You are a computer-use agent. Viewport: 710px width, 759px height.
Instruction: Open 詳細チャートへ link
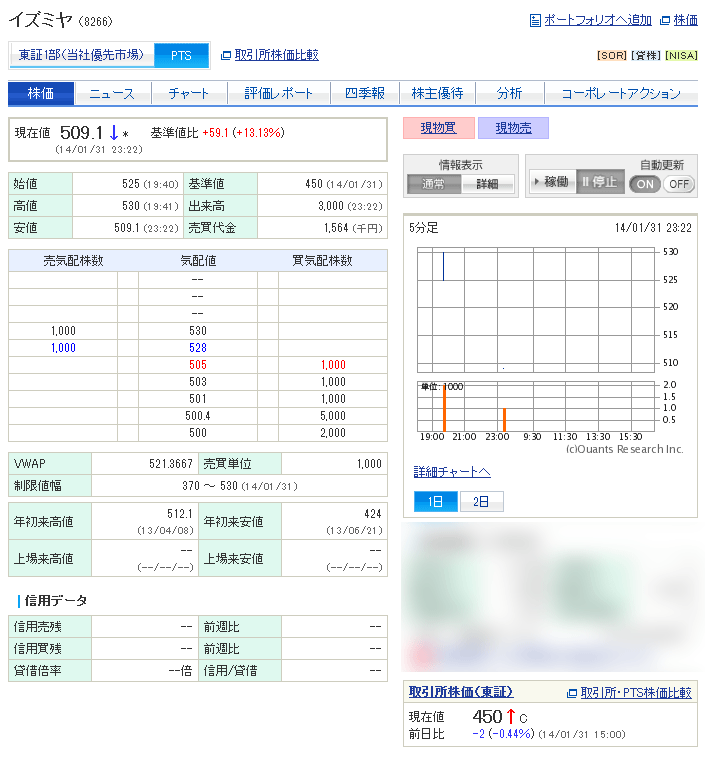(452, 472)
